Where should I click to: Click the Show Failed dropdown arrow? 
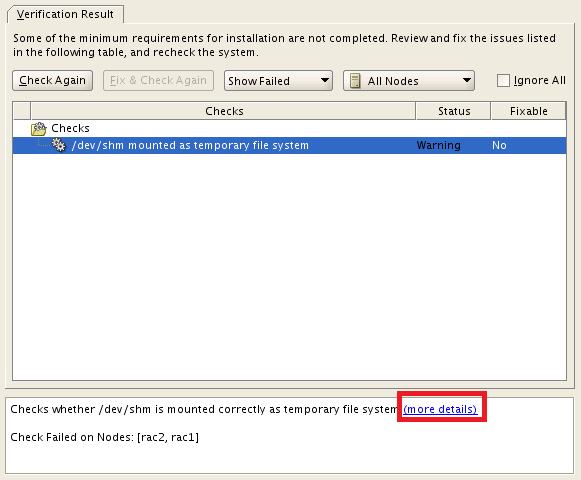pos(325,80)
